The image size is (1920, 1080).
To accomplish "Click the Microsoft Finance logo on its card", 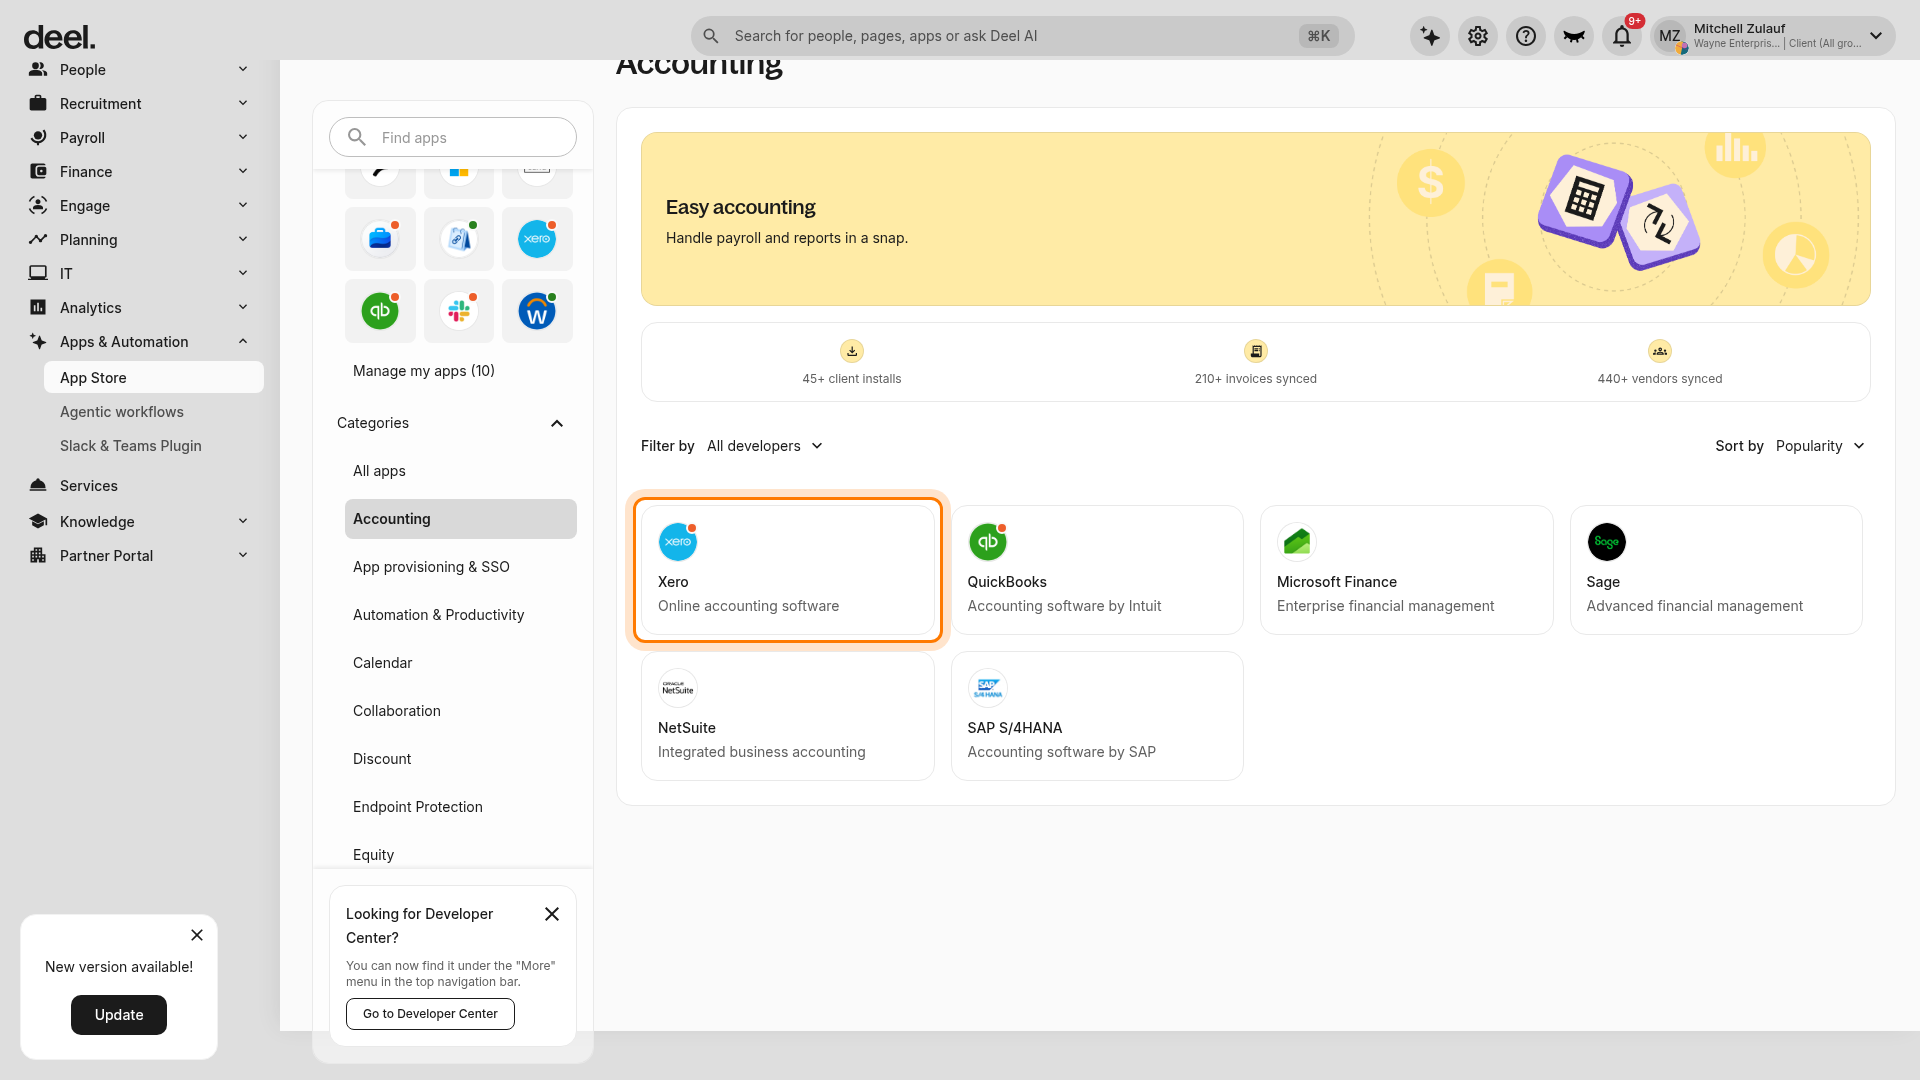I will 1297,542.
